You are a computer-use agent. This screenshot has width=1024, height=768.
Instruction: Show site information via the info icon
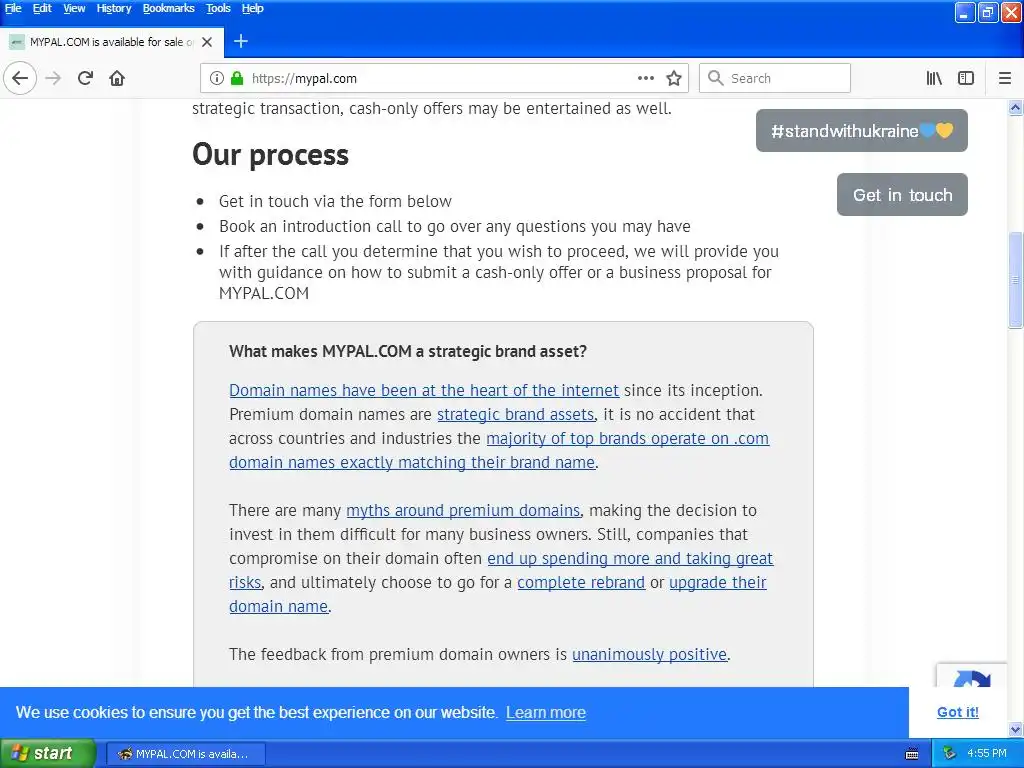(217, 78)
